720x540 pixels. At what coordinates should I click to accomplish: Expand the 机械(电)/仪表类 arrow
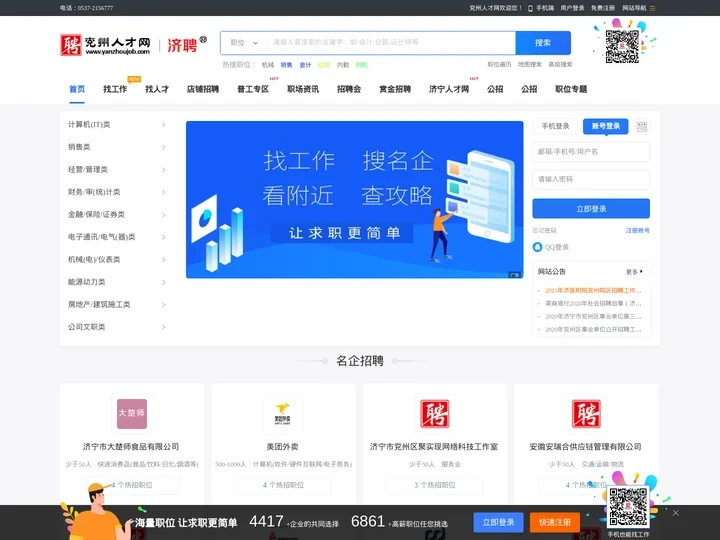[x=163, y=260]
